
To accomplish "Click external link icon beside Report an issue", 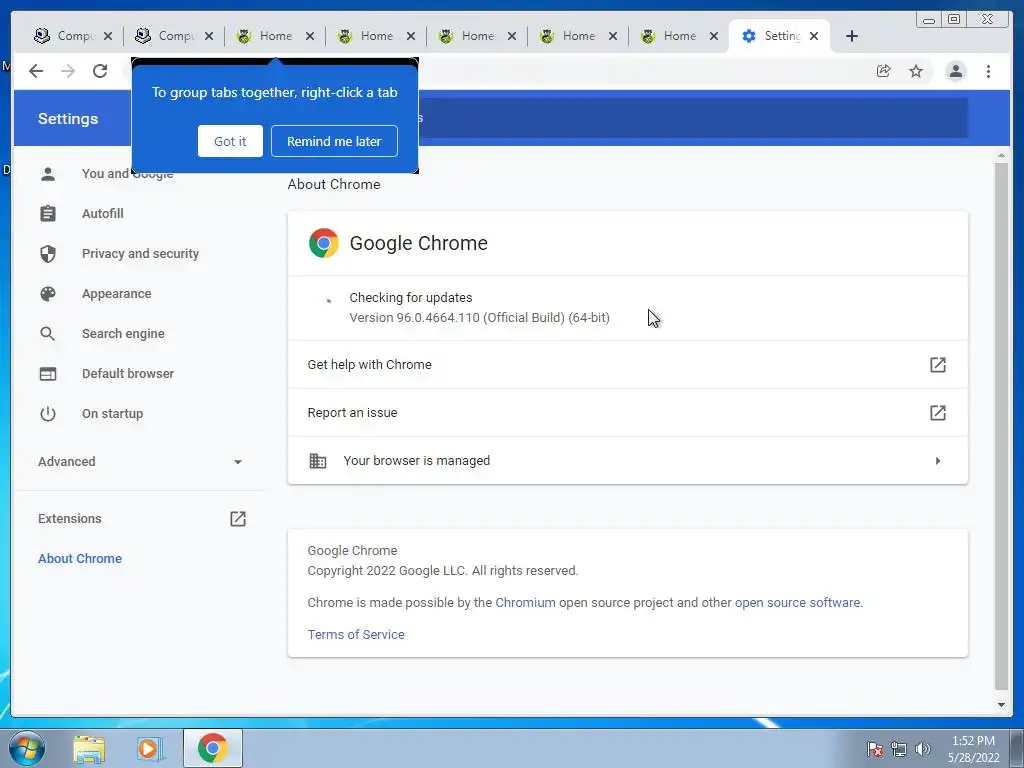I will (x=938, y=413).
